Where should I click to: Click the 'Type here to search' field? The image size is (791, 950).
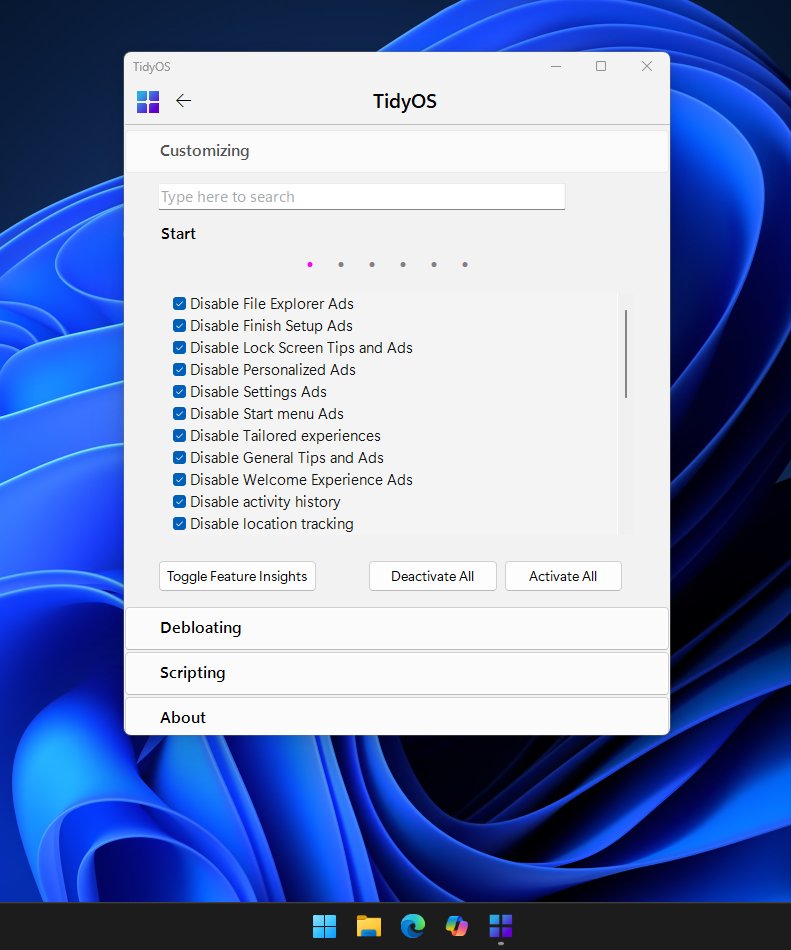(x=362, y=197)
